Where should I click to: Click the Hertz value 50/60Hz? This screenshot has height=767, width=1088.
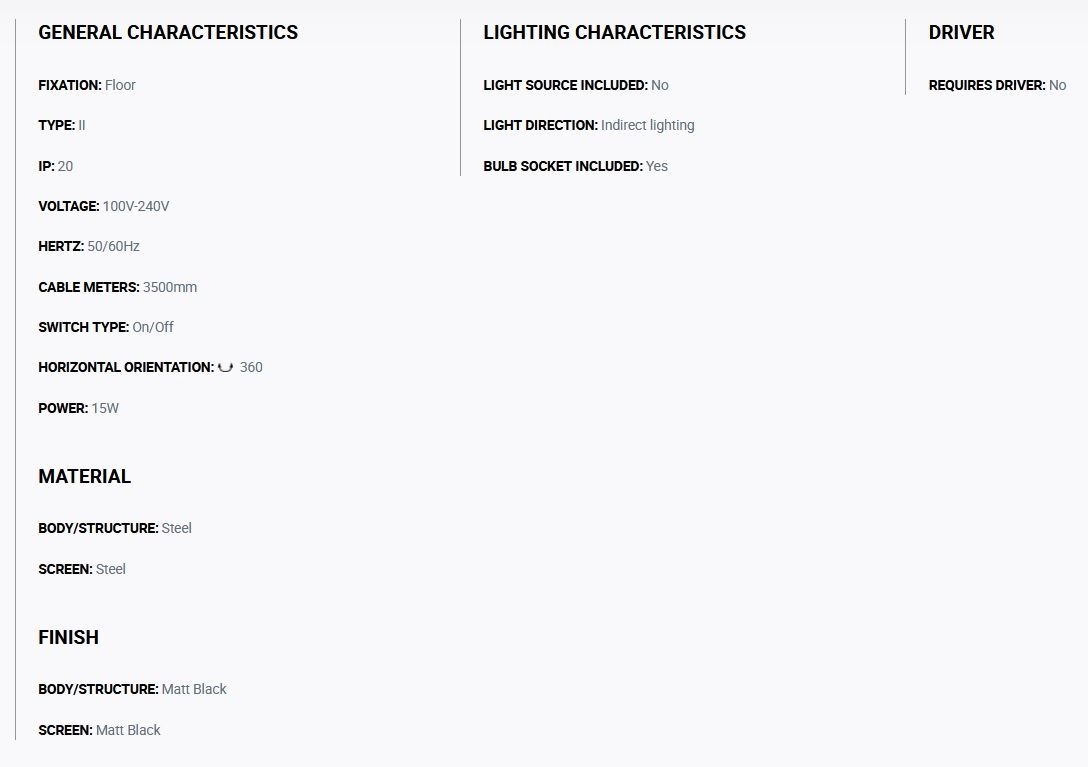113,246
